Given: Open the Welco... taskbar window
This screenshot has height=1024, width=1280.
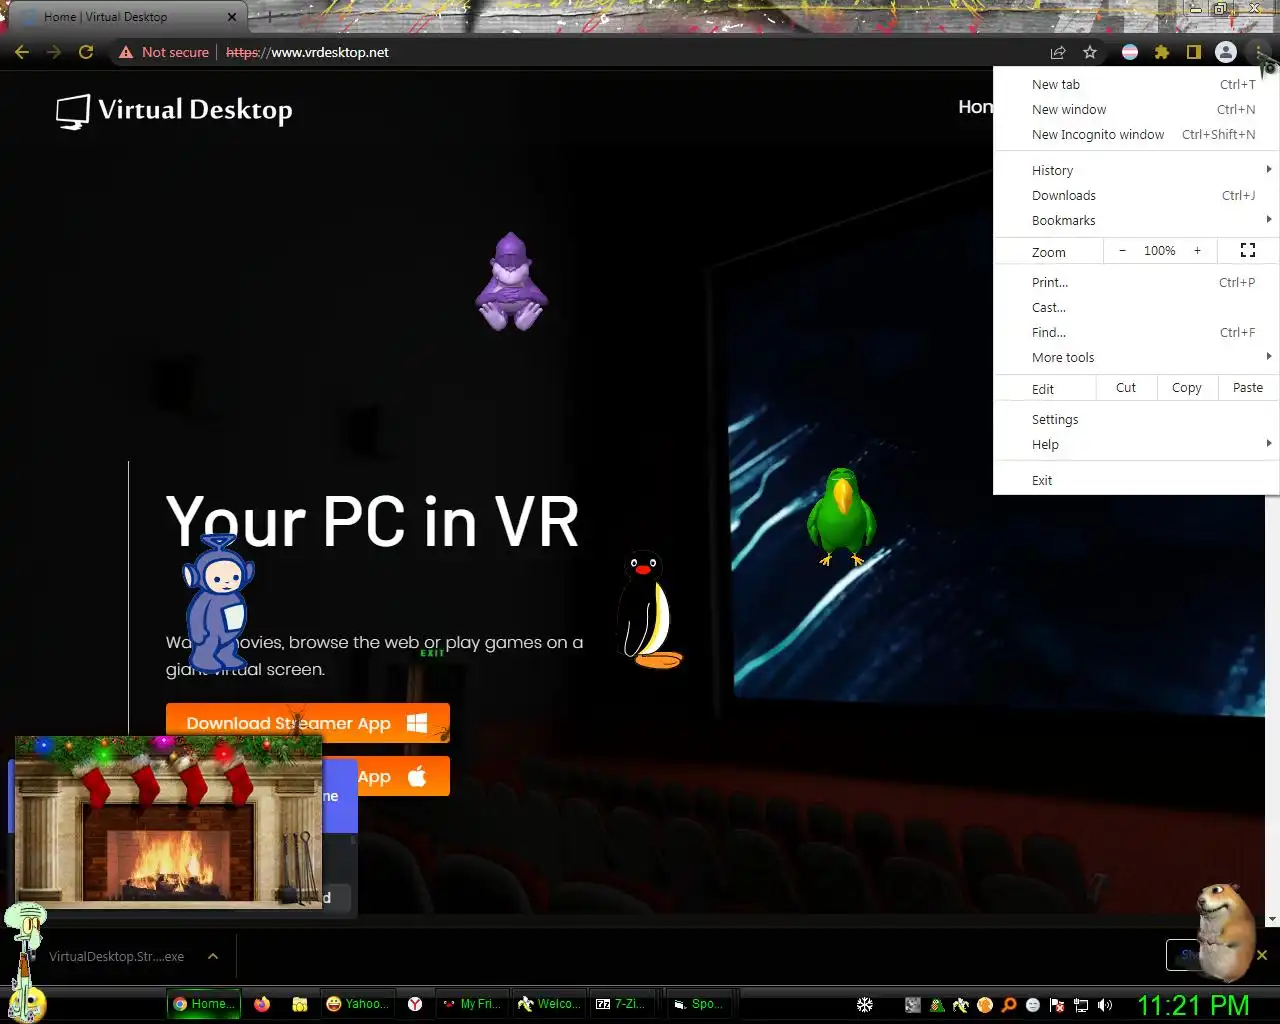Looking at the screenshot, I should tap(549, 1004).
